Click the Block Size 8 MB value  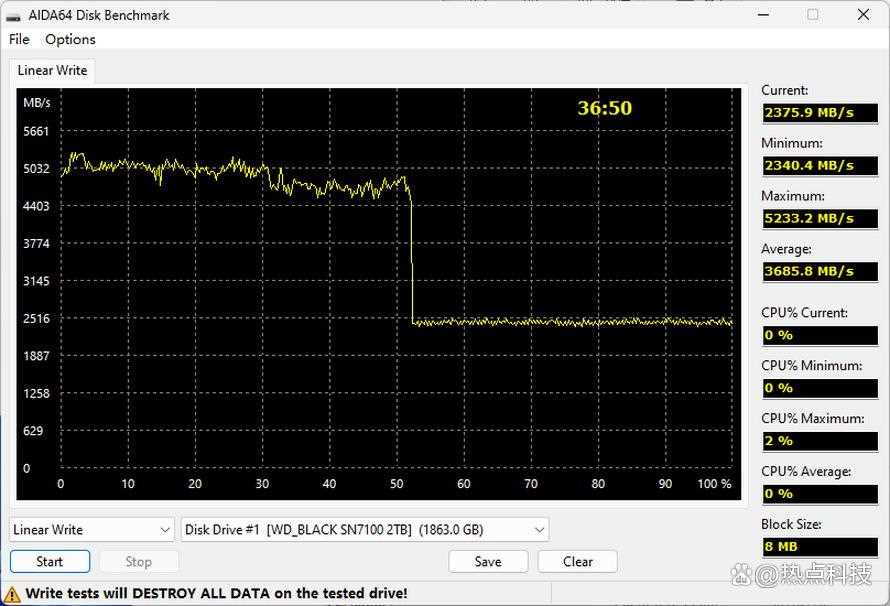click(x=820, y=546)
